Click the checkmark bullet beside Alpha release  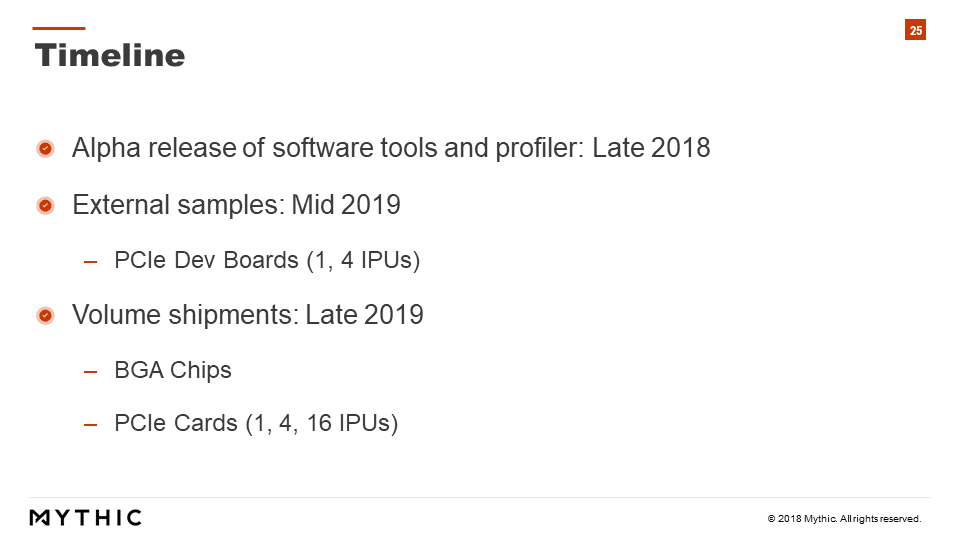tap(45, 148)
